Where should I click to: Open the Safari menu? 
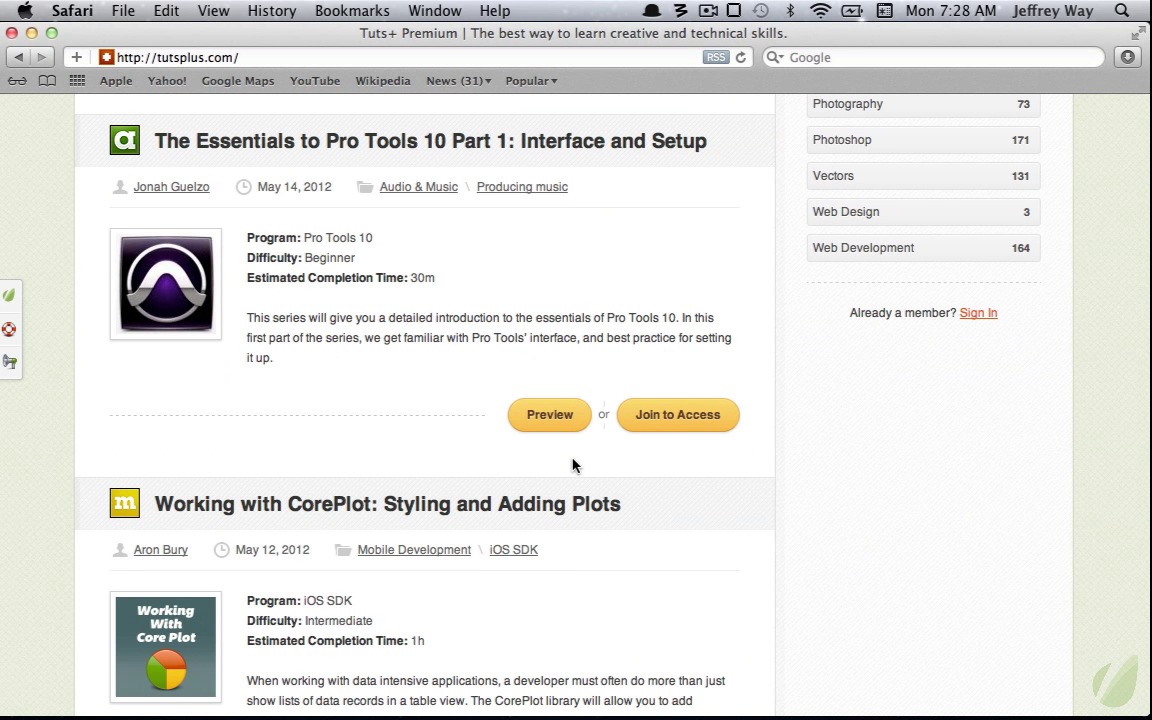(x=72, y=10)
